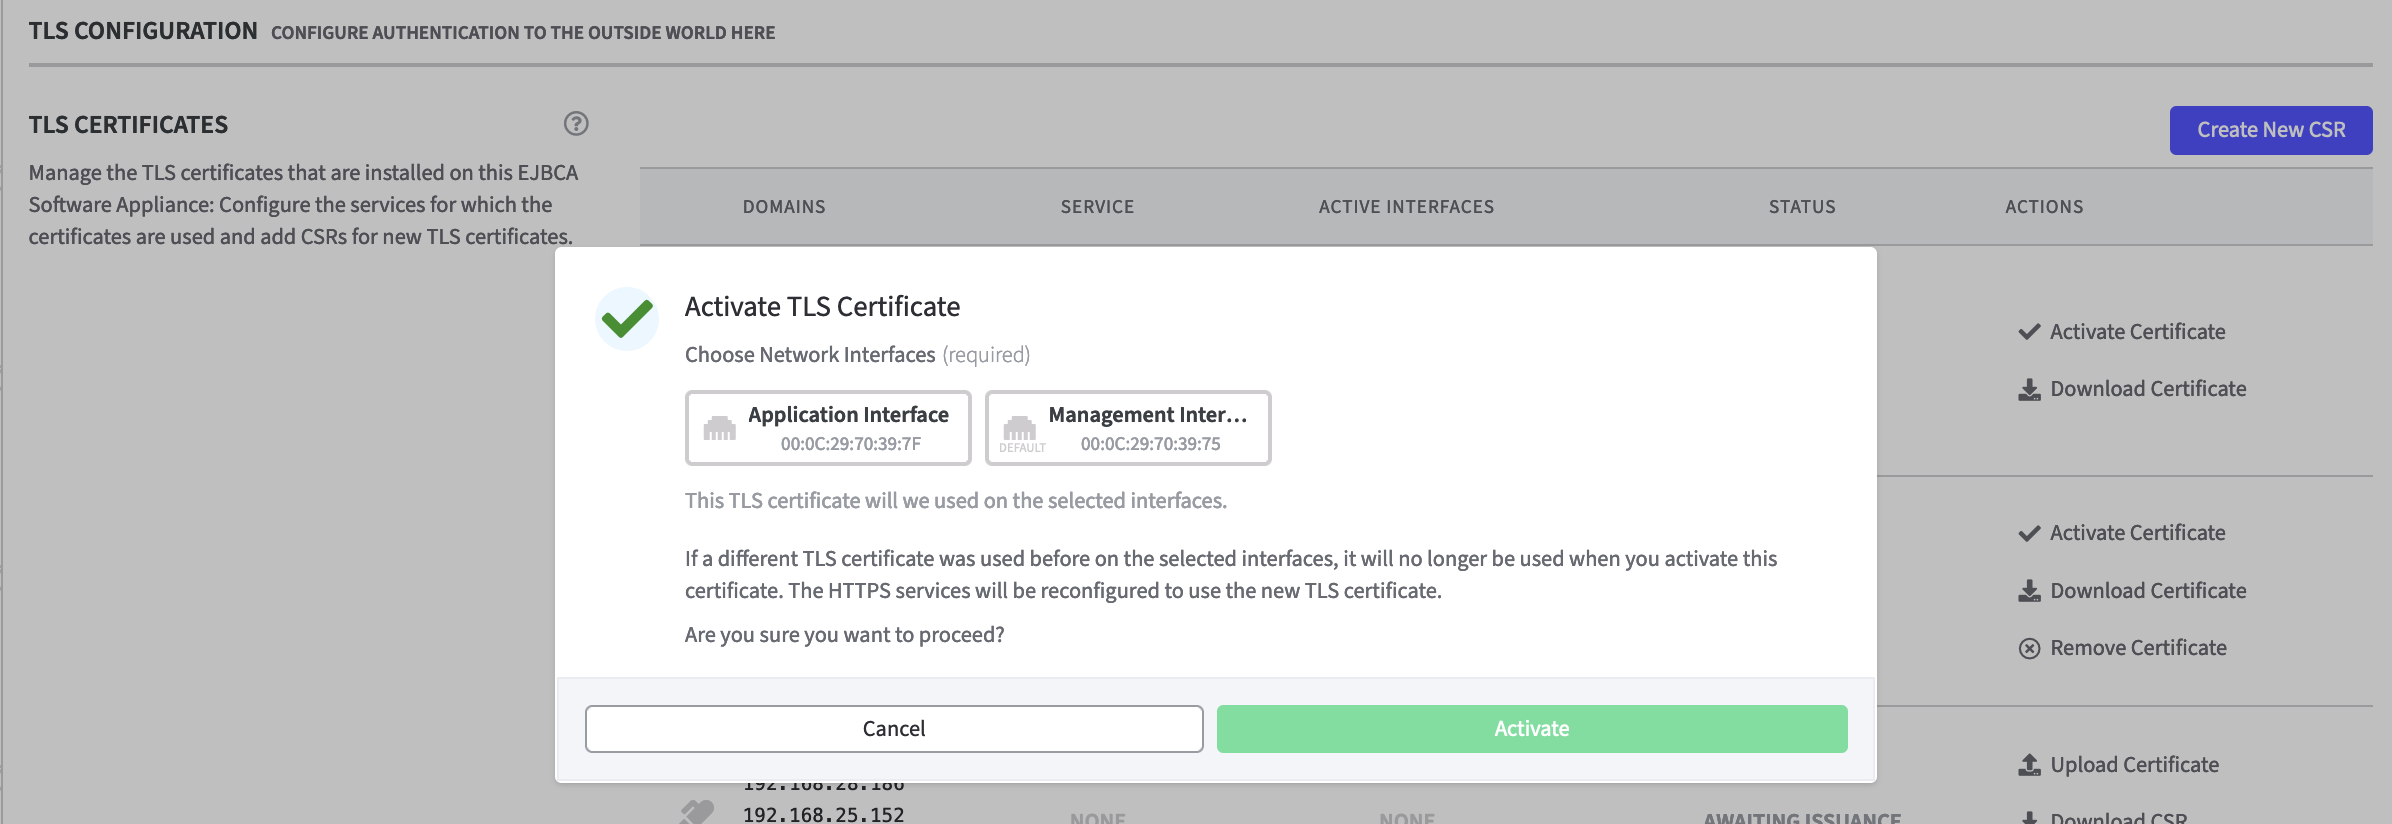Click the Upload Certificate icon

(x=2029, y=765)
